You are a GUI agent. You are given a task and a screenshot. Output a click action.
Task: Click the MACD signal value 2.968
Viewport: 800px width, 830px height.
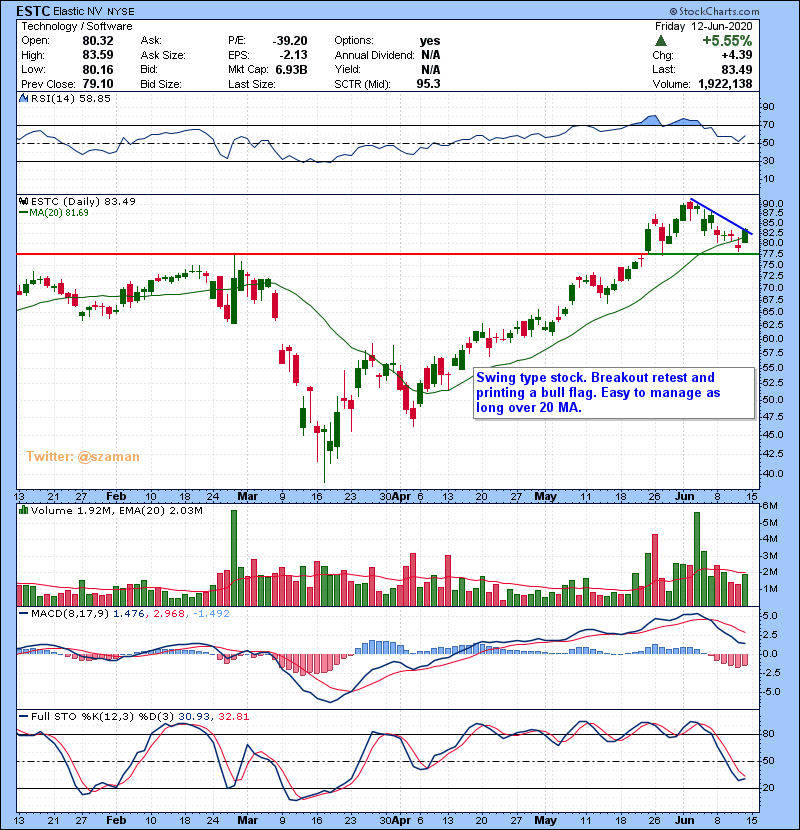(x=169, y=614)
